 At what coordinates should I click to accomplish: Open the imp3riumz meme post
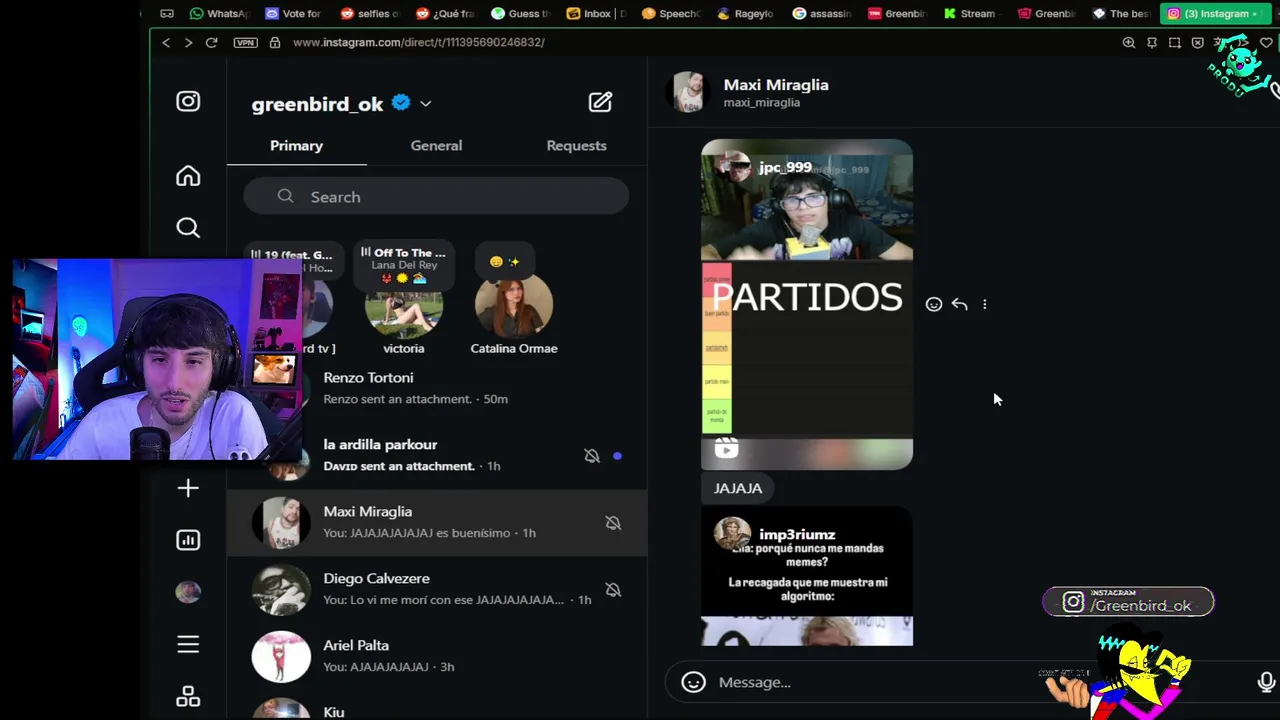tap(807, 576)
